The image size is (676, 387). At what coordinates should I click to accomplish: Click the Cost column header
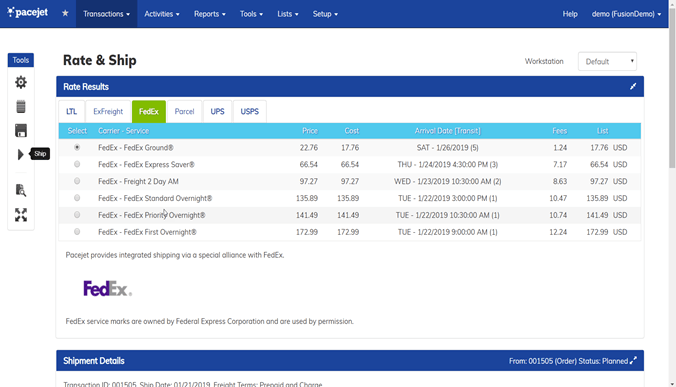point(351,131)
